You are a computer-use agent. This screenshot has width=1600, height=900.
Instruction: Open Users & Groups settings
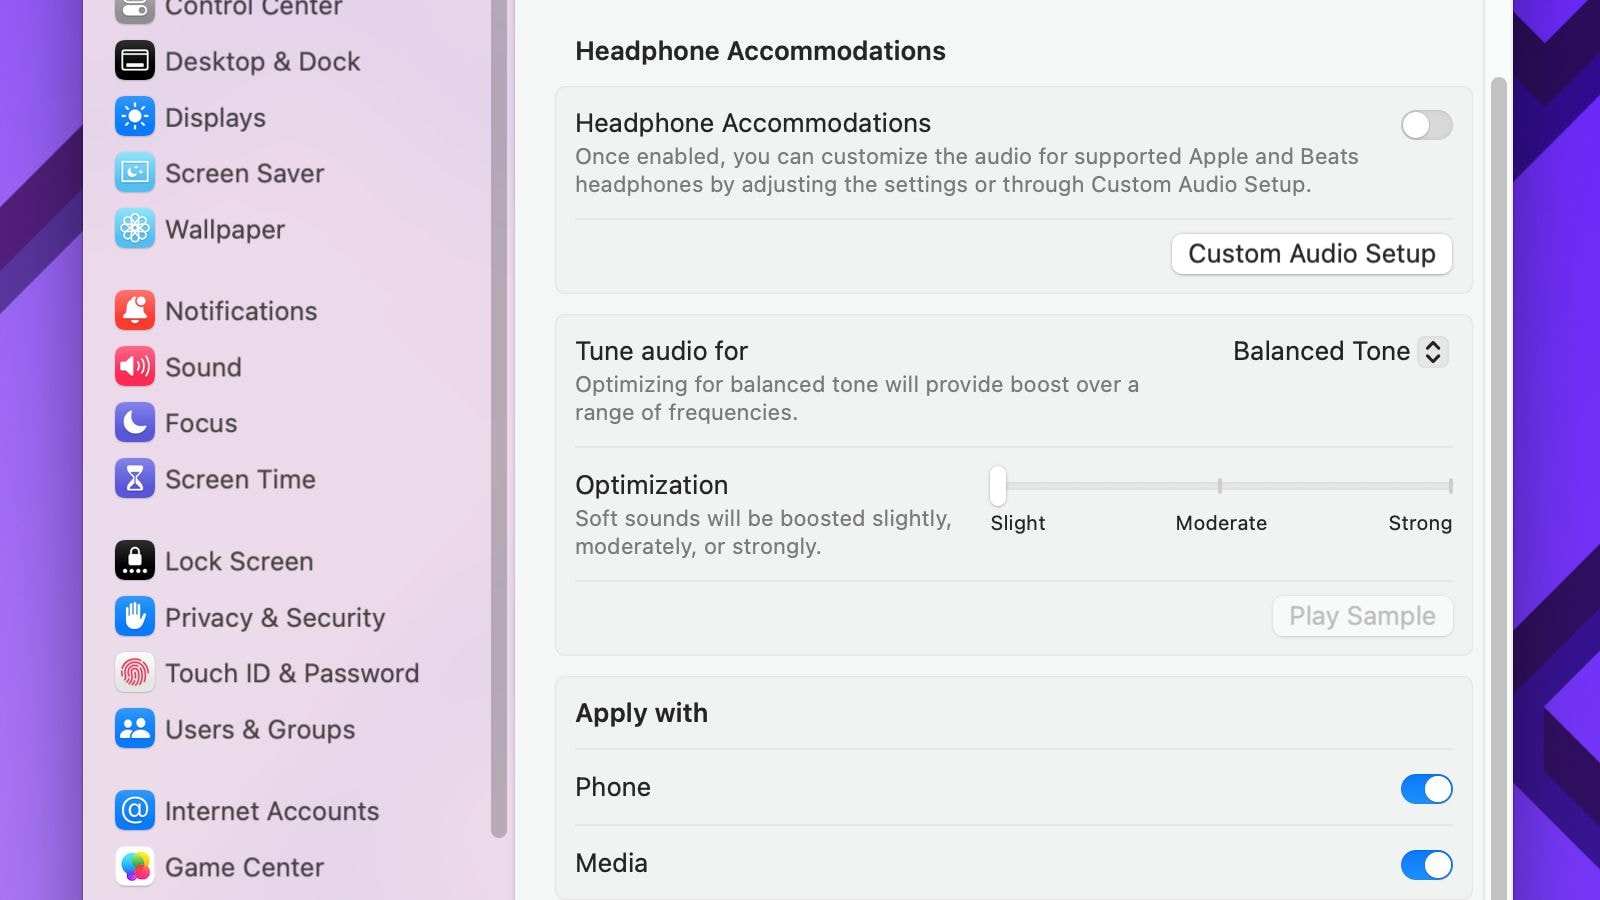pyautogui.click(x=134, y=729)
